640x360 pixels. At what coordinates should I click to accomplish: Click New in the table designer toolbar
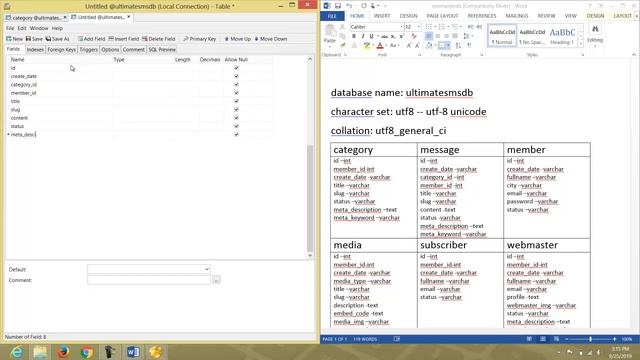point(14,39)
